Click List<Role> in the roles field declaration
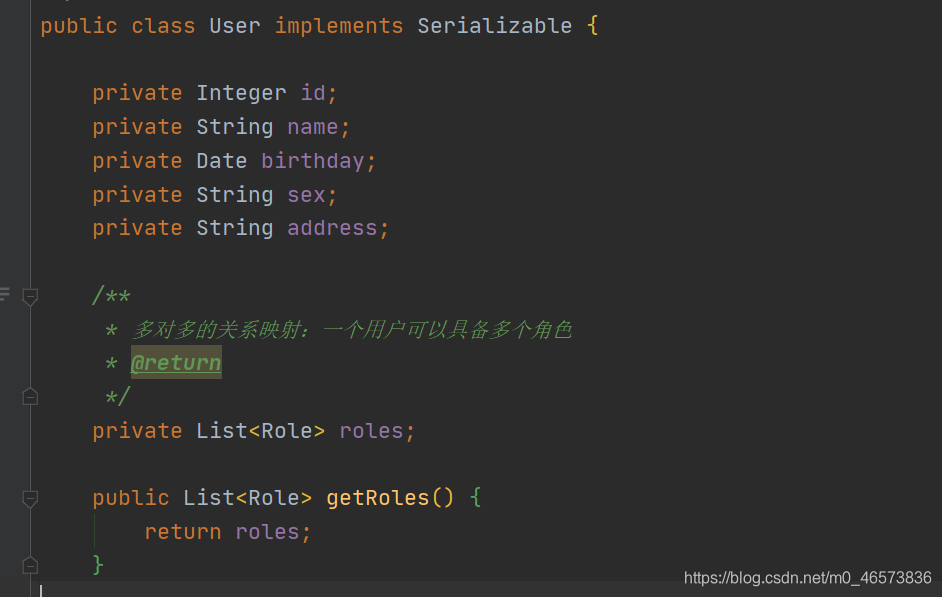 pyautogui.click(x=261, y=431)
